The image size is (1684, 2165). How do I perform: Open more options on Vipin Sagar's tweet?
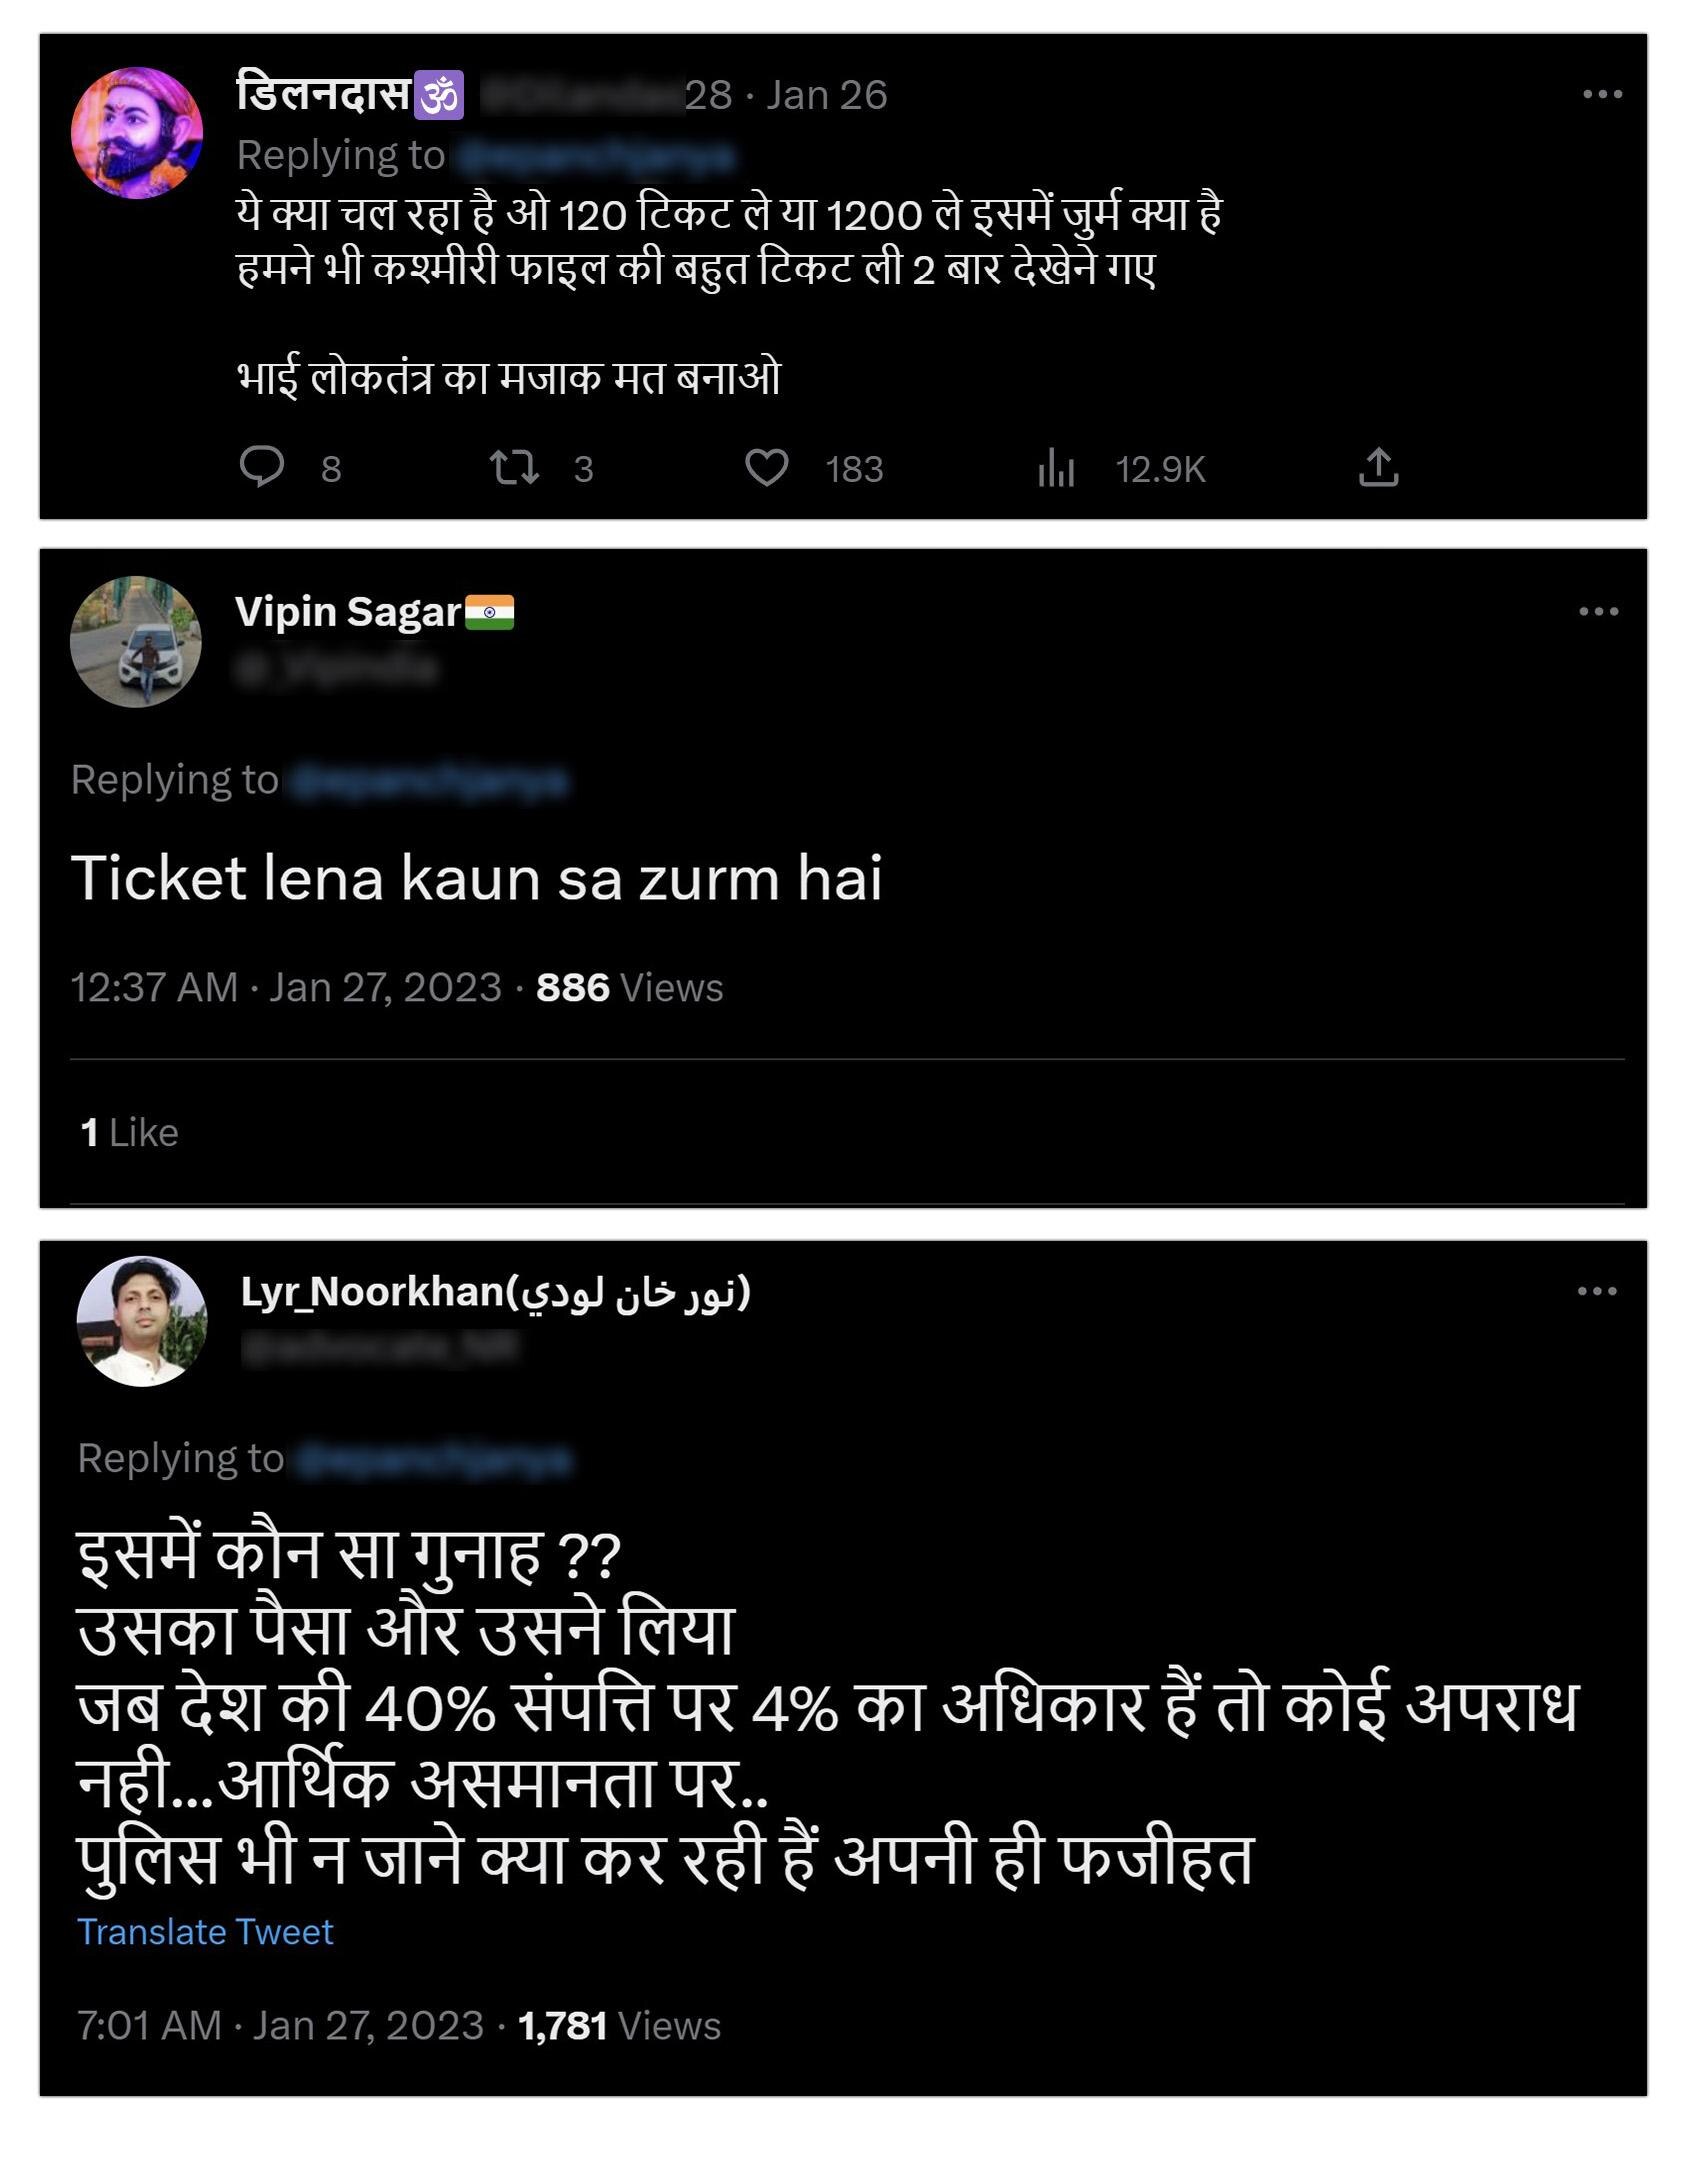tap(1598, 611)
